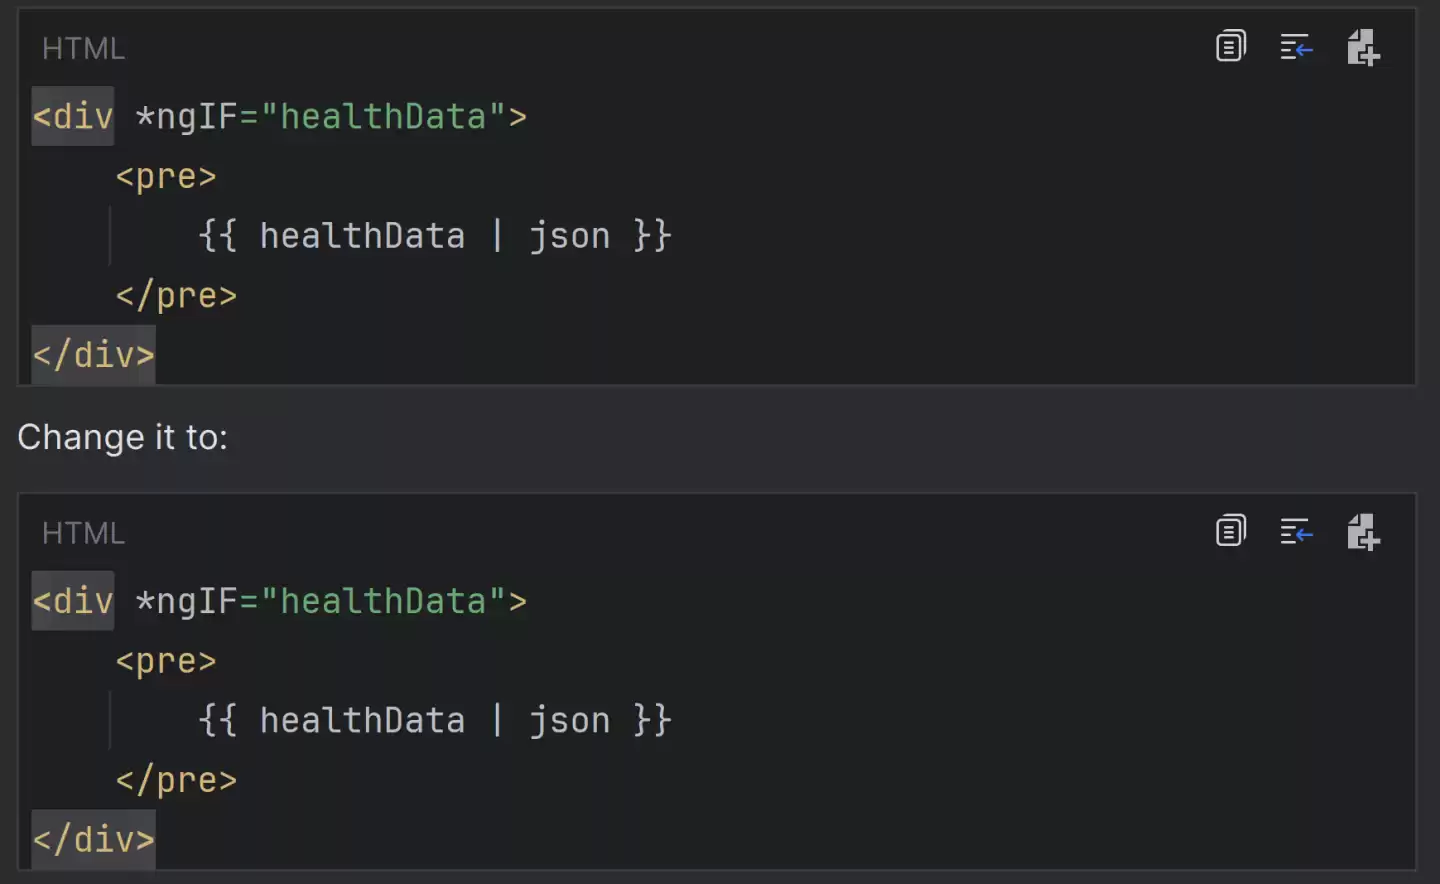This screenshot has height=884, width=1440.
Task: Click the closing div tag in second snippet
Action: pyautogui.click(x=94, y=839)
